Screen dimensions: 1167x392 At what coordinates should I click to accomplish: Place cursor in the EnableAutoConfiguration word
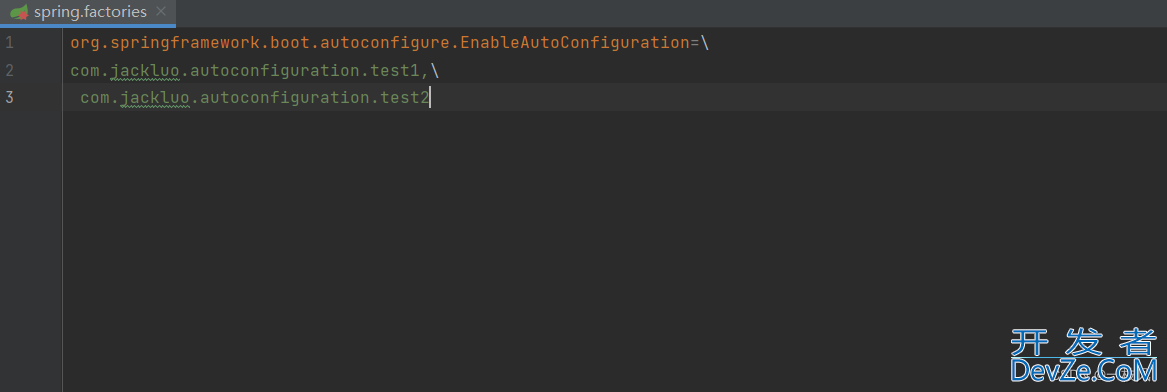click(x=575, y=43)
